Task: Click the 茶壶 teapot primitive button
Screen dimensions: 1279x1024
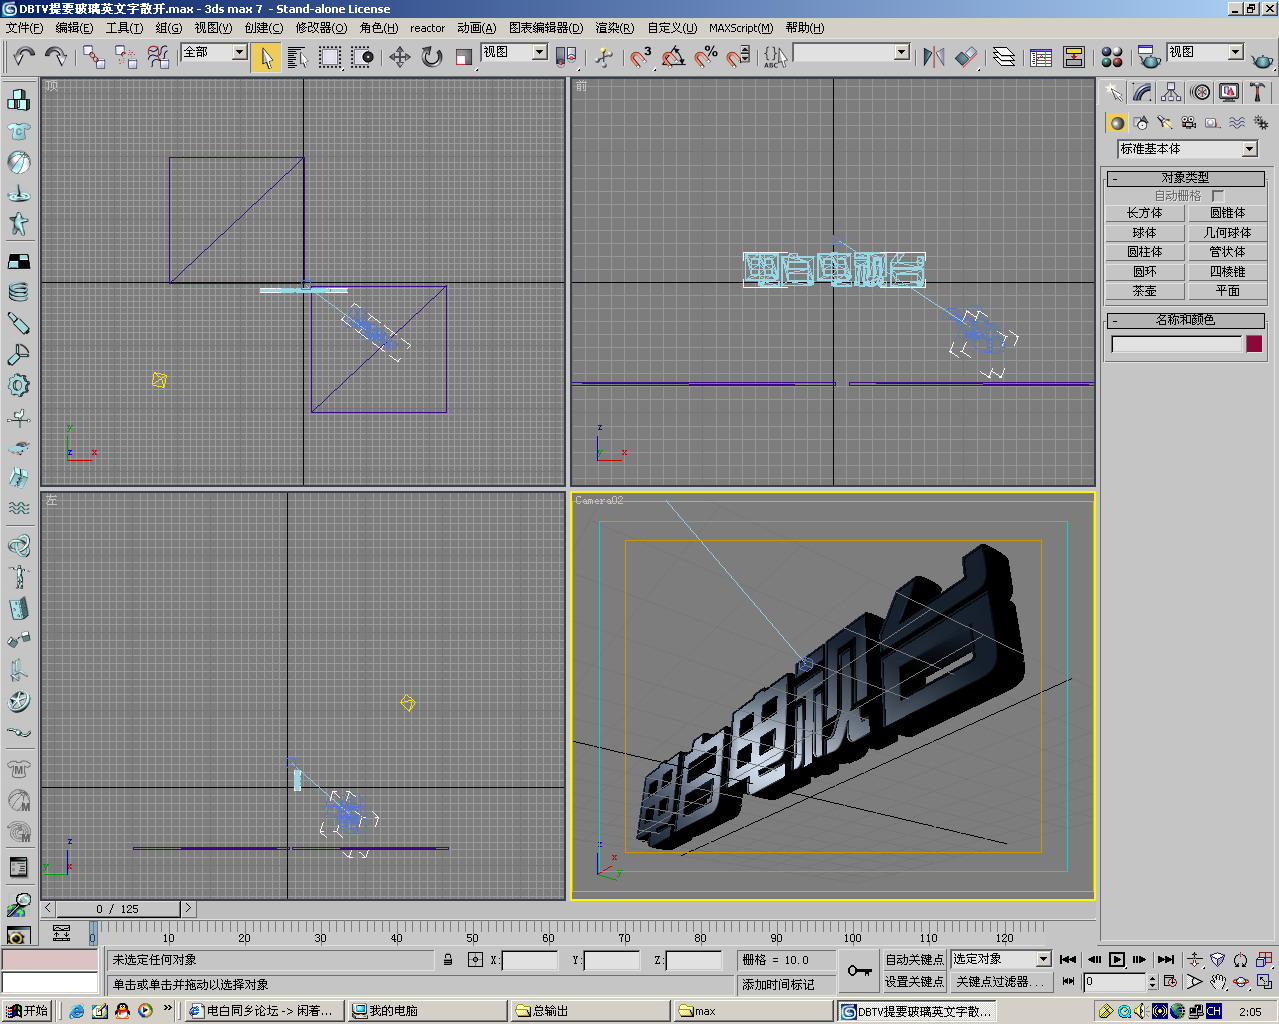Action: tap(1144, 291)
